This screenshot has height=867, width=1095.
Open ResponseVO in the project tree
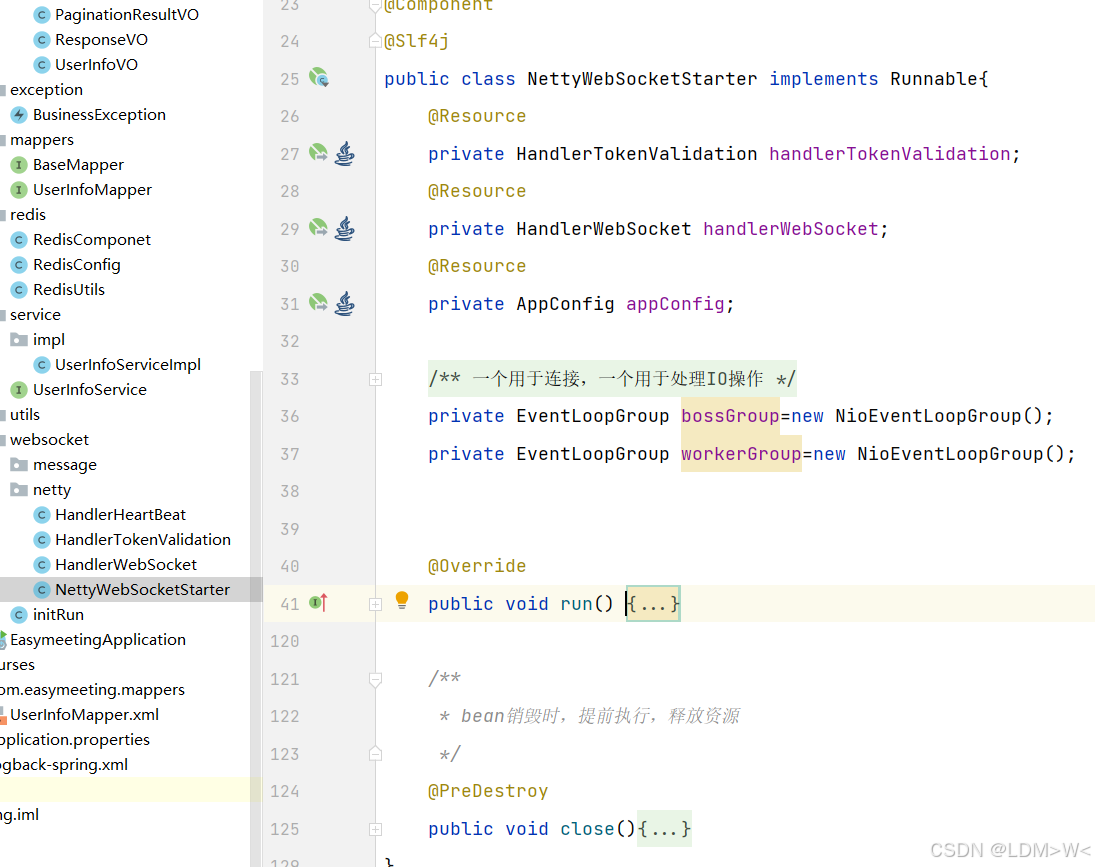(101, 40)
